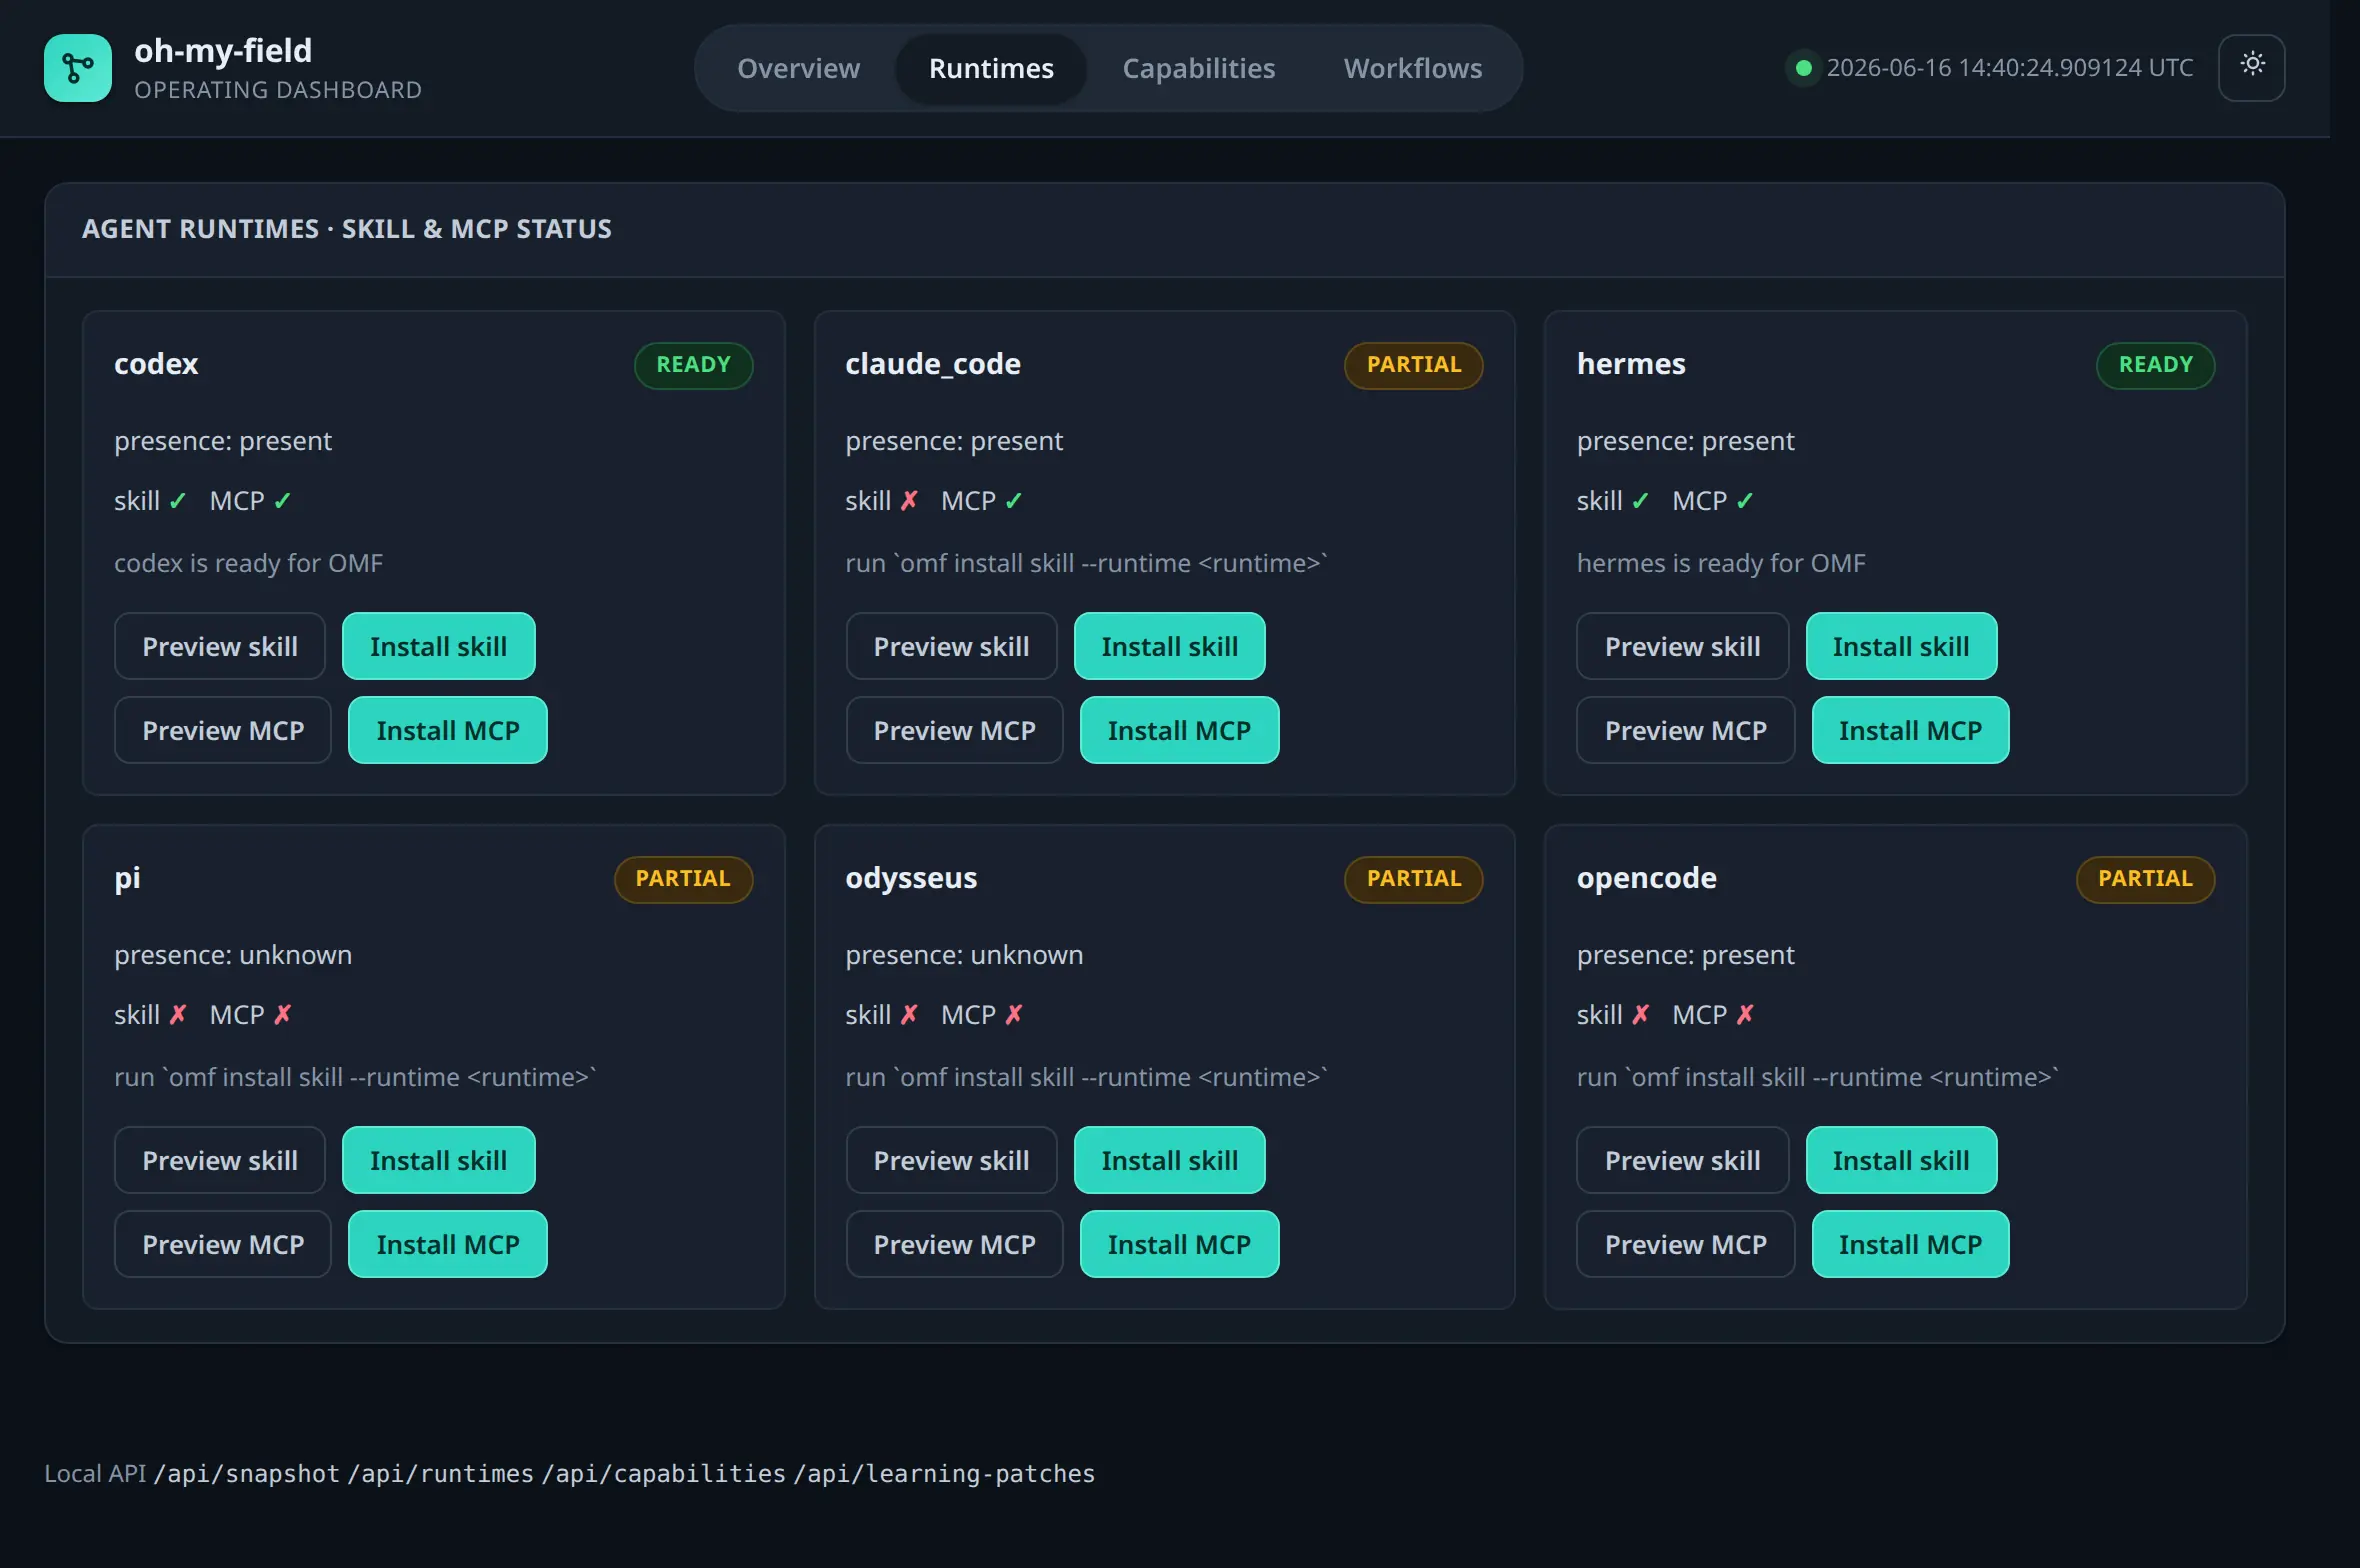Install skill on claude_code runtime
Viewport: 2360px width, 1568px height.
pyautogui.click(x=1169, y=646)
